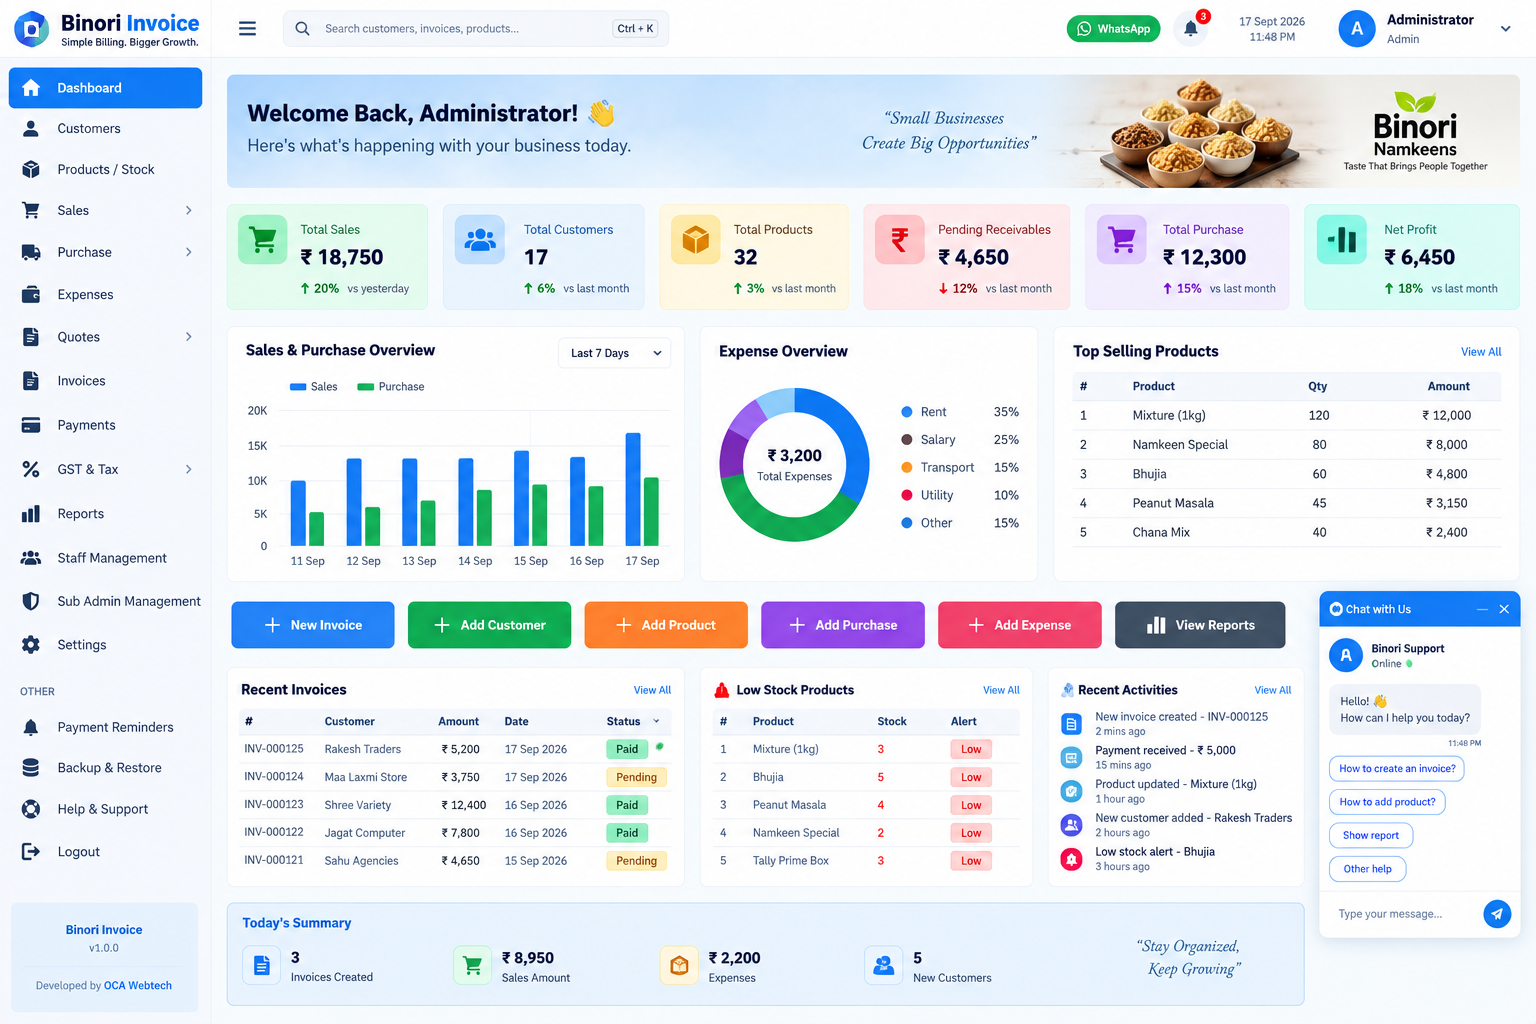Click the Reports bar-chart icon in sidebar
Viewport: 1536px width, 1024px height.
coord(31,514)
